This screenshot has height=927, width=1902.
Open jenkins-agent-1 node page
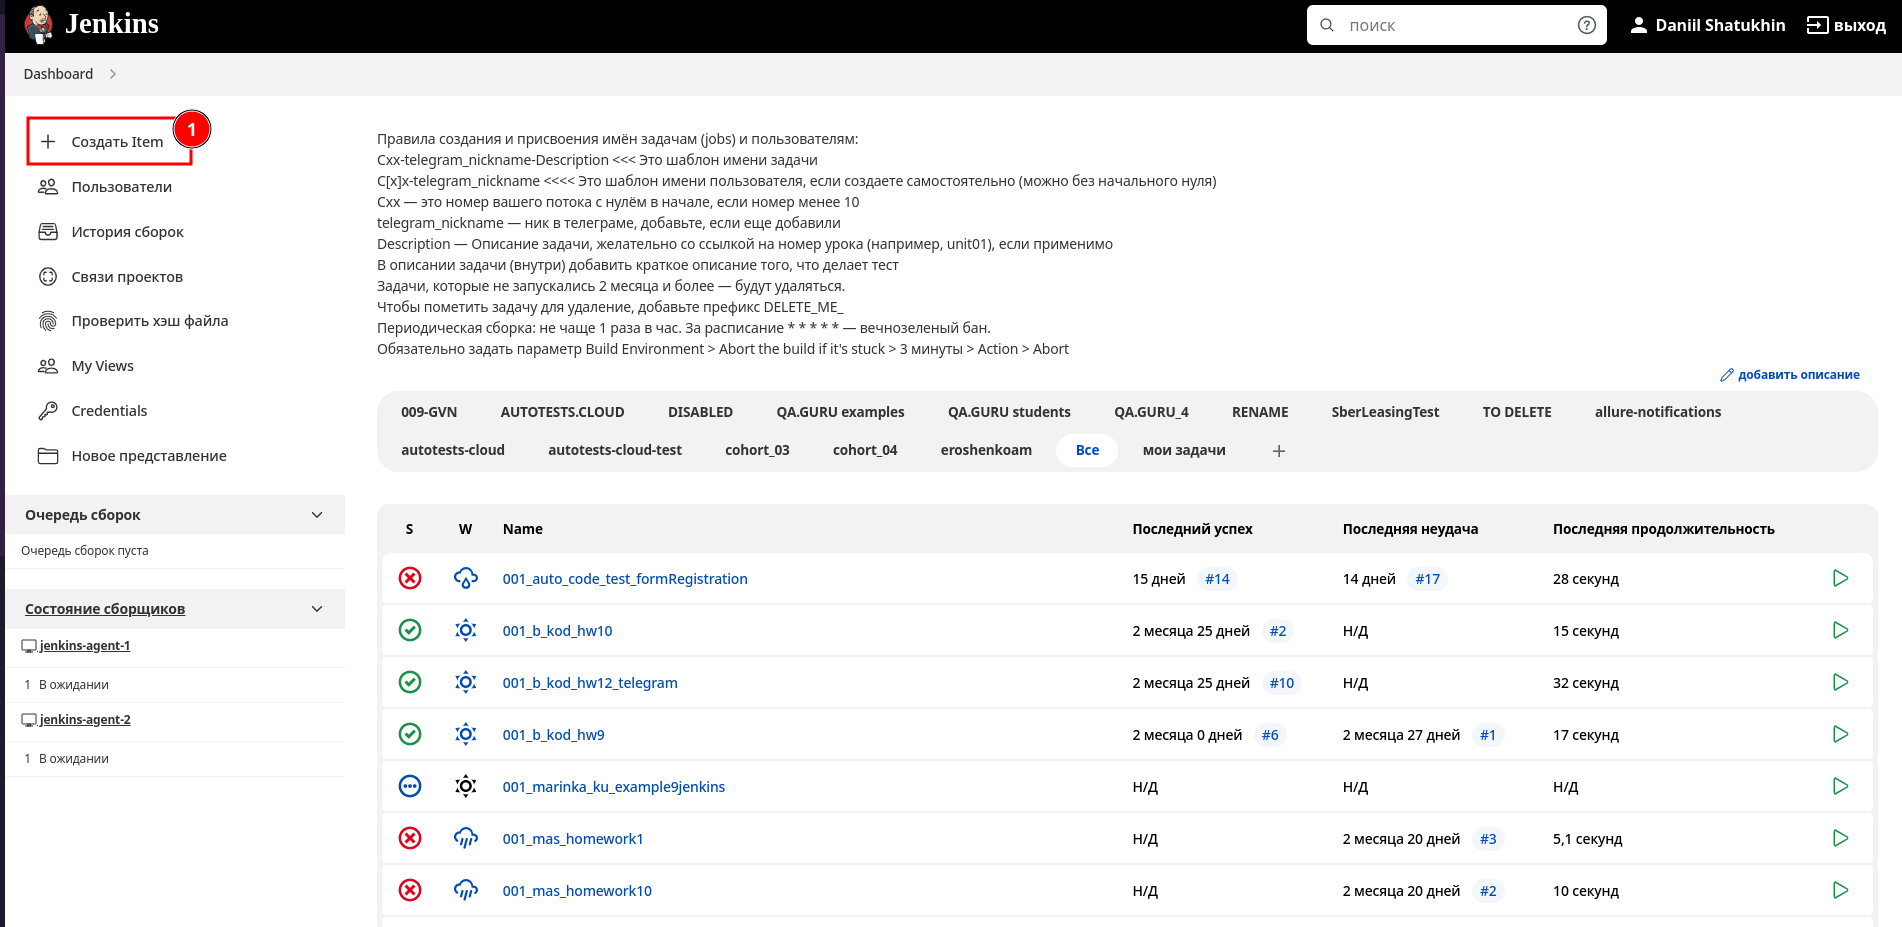coord(84,646)
